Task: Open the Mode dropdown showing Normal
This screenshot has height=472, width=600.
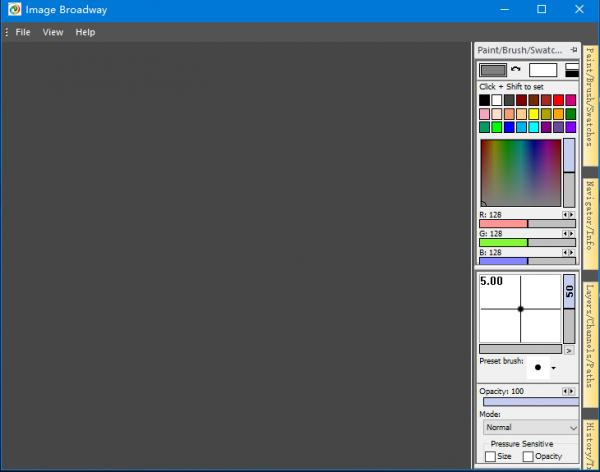Action: [x=529, y=427]
